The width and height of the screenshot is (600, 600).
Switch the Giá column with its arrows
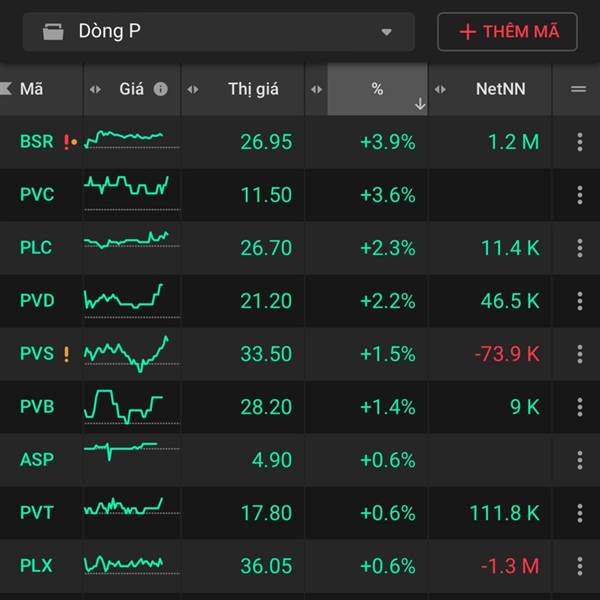tap(95, 90)
